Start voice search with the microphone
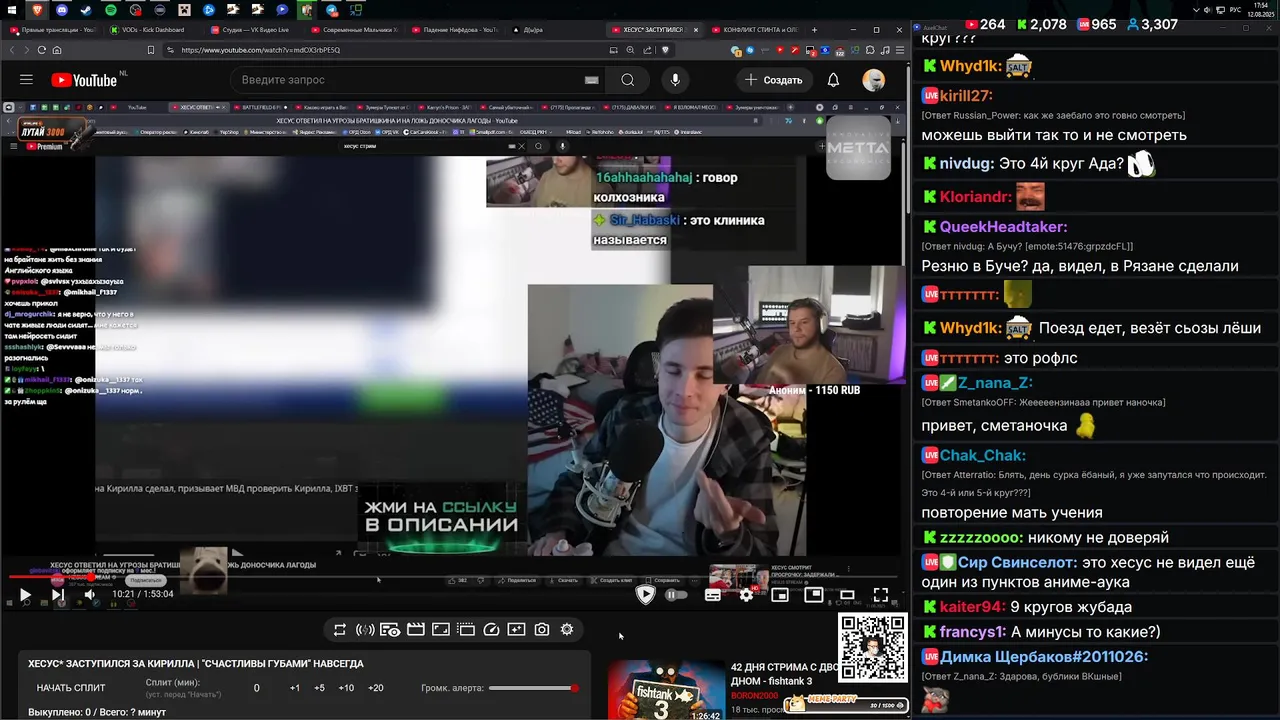Viewport: 1280px width, 720px height. 675,80
